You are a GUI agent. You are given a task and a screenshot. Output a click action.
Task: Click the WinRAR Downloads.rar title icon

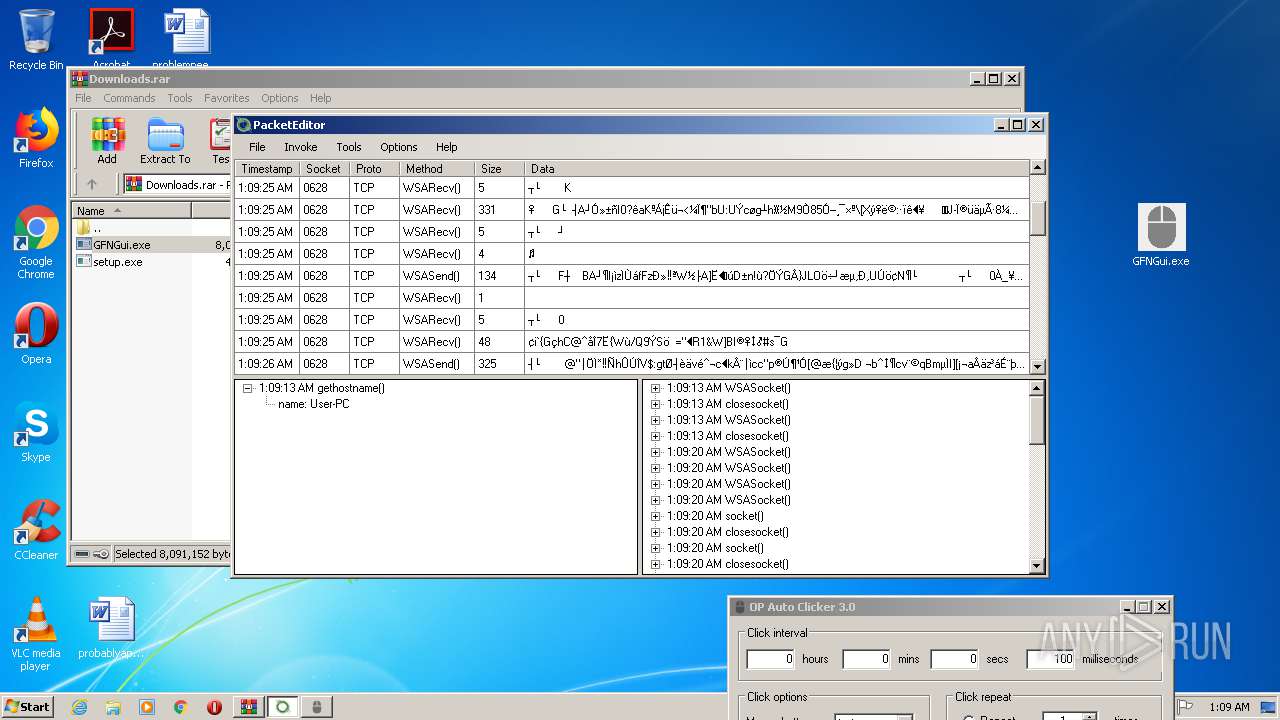[79, 79]
